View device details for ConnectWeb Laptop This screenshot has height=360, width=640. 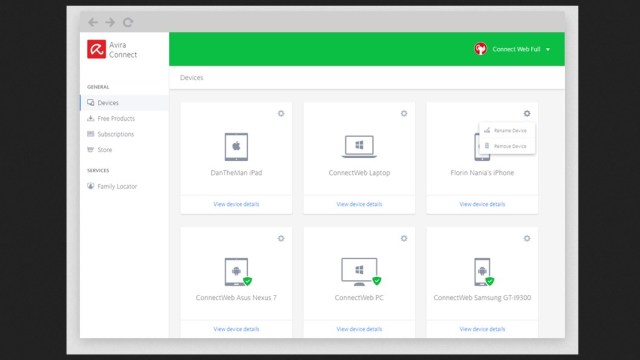pos(359,204)
